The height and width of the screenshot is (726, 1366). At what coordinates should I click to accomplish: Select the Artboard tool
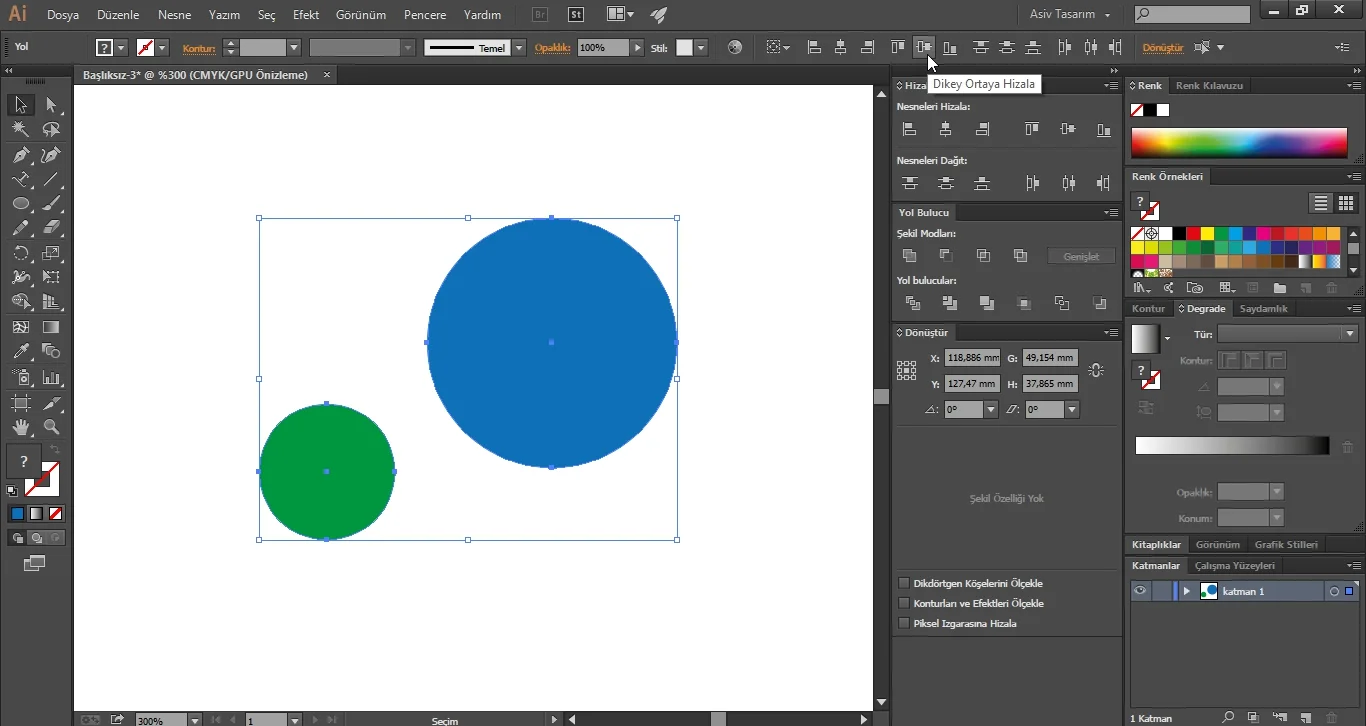(x=20, y=402)
